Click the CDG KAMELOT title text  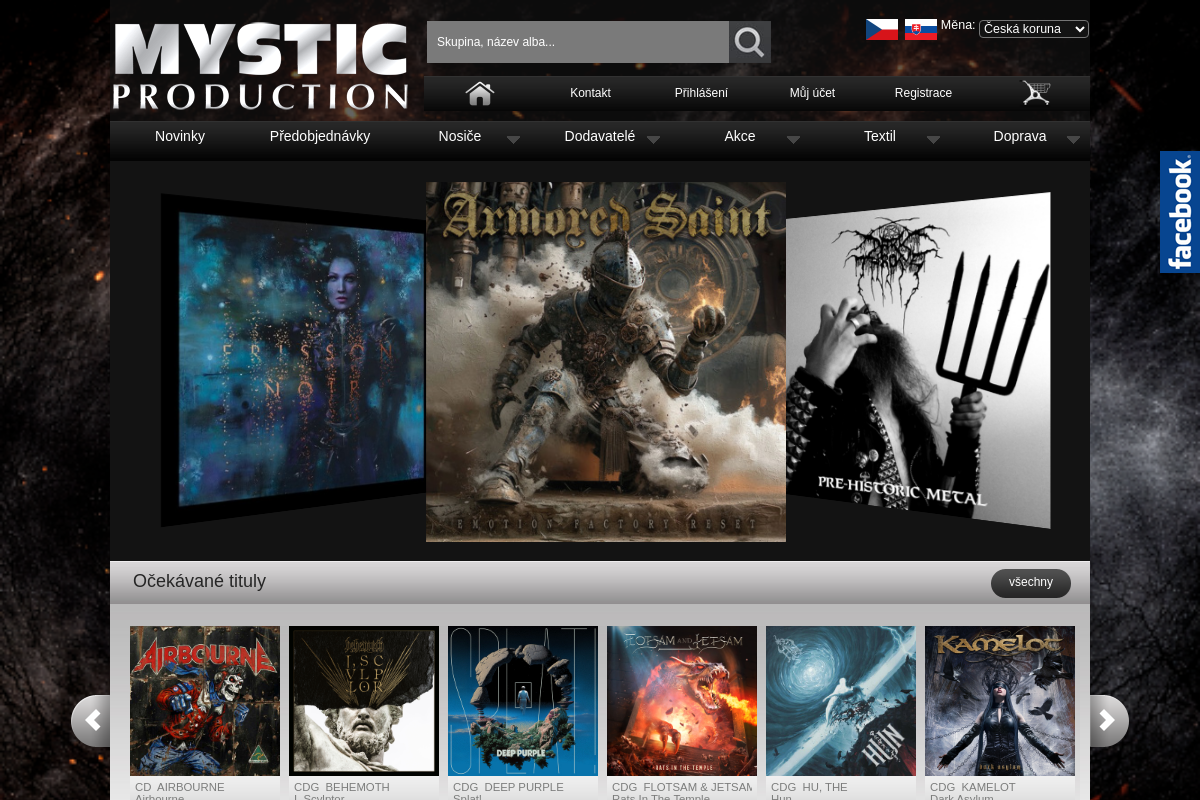973,787
